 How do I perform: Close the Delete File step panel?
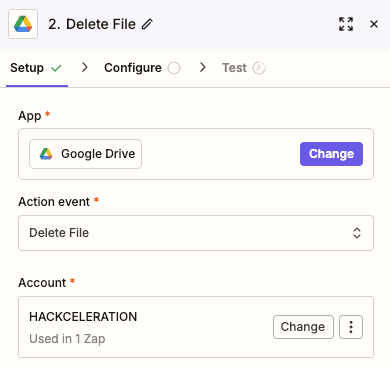click(x=374, y=24)
